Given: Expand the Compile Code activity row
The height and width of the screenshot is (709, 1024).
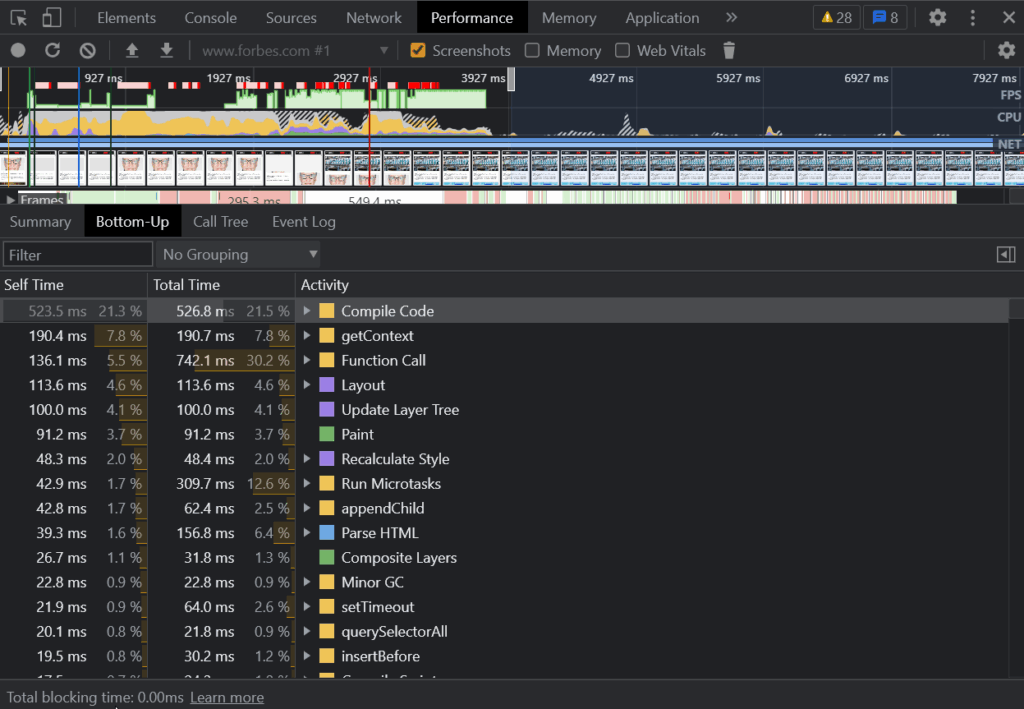Looking at the screenshot, I should [x=306, y=311].
